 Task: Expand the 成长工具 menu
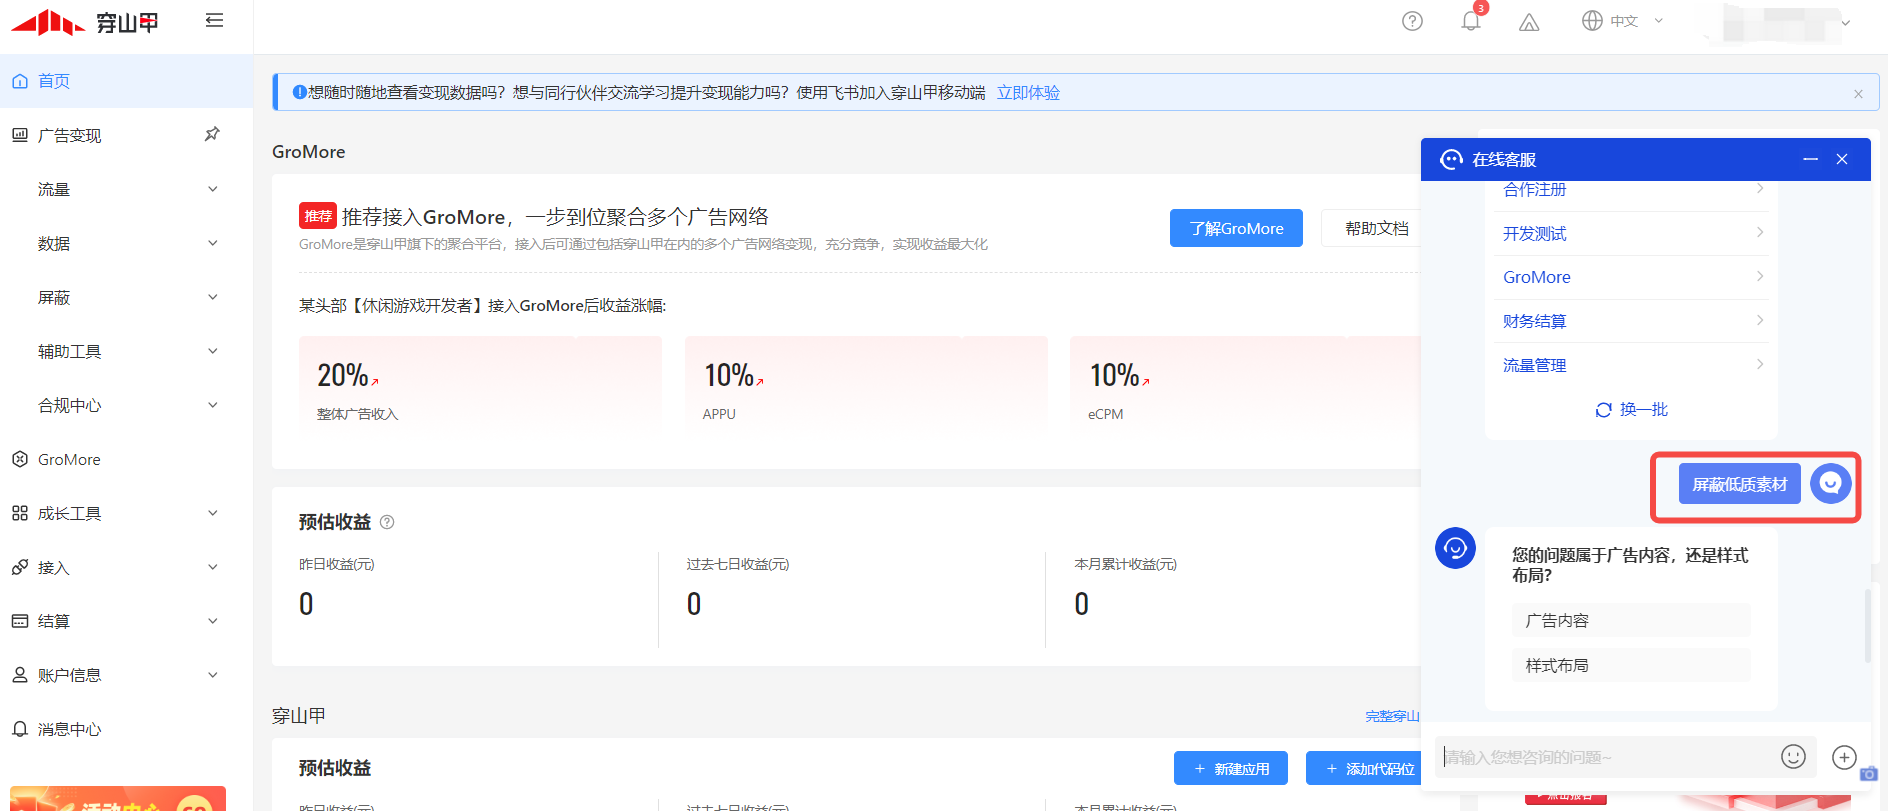[212, 513]
